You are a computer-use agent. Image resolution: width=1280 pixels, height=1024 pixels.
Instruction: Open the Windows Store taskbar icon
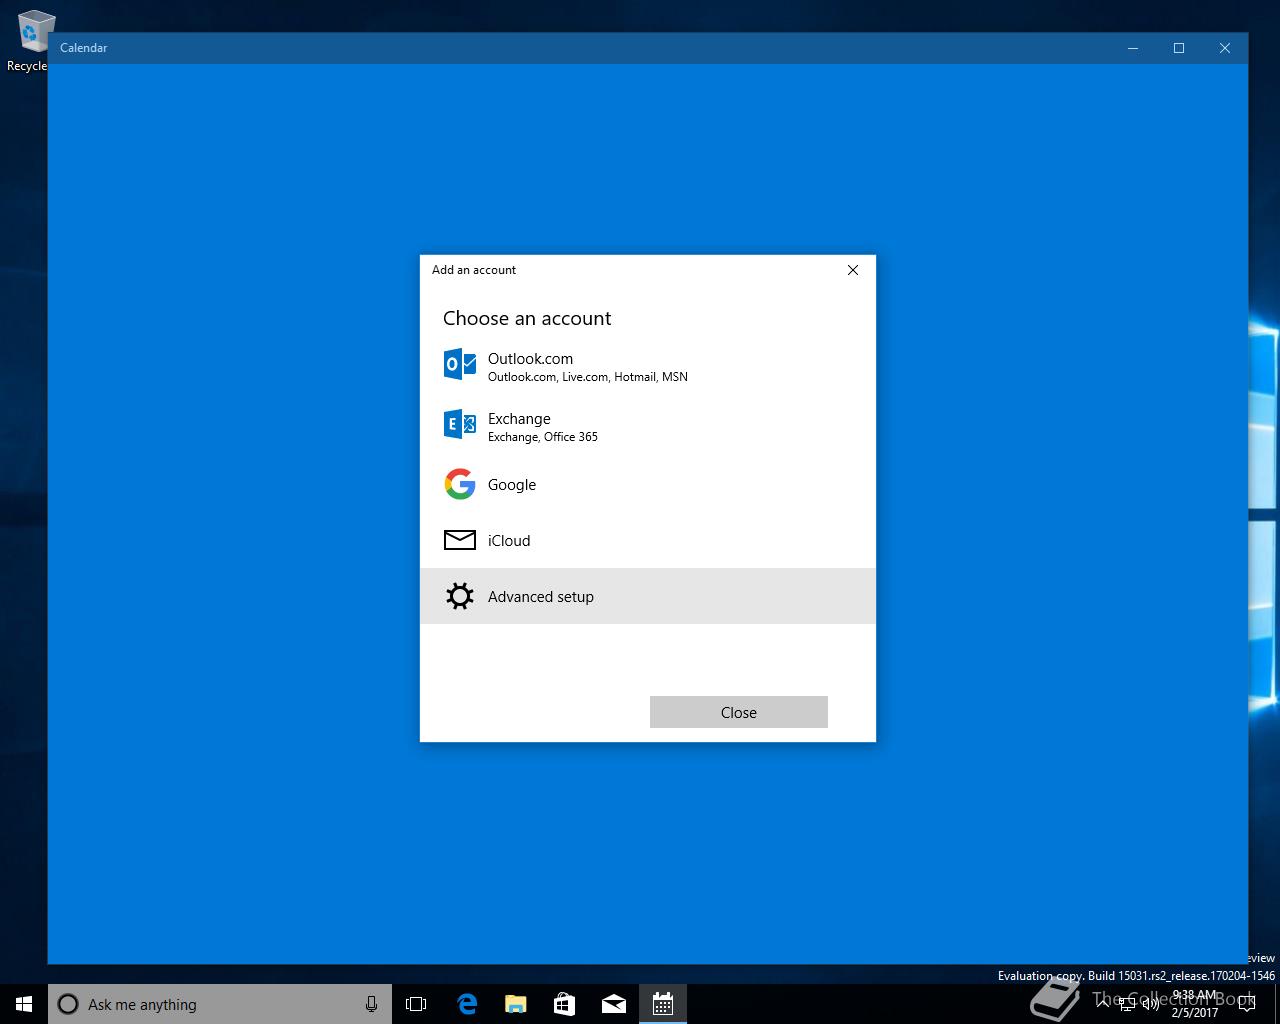[565, 1004]
